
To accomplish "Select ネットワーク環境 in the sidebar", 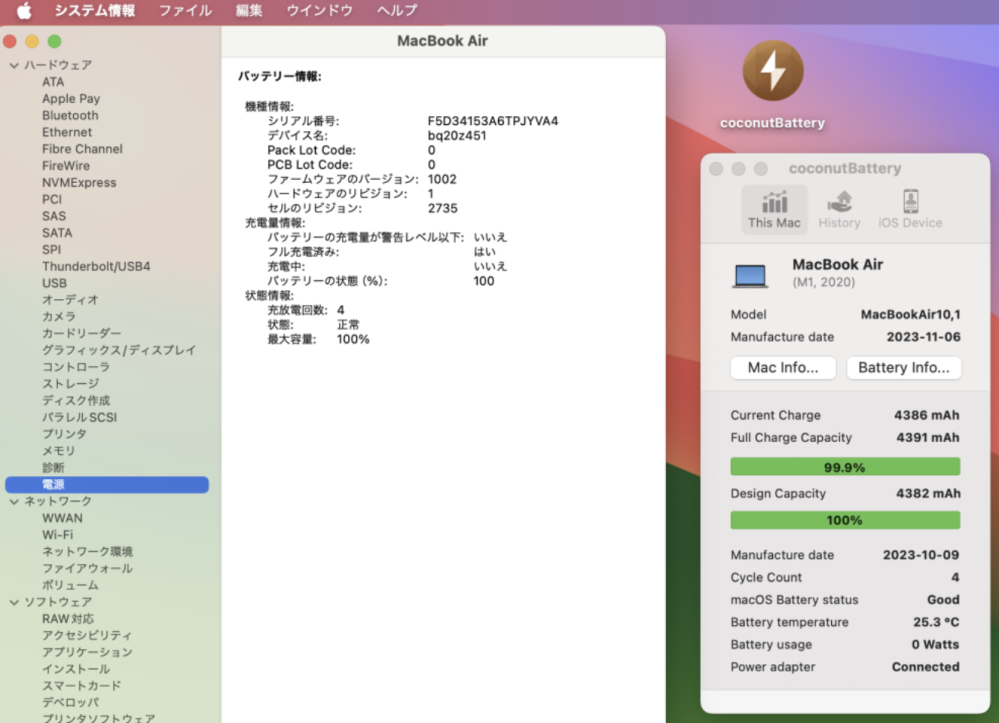I will coord(87,552).
